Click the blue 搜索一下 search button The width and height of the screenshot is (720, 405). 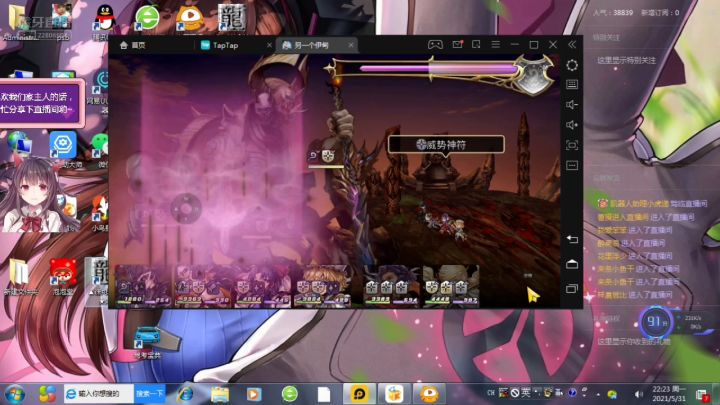150,394
